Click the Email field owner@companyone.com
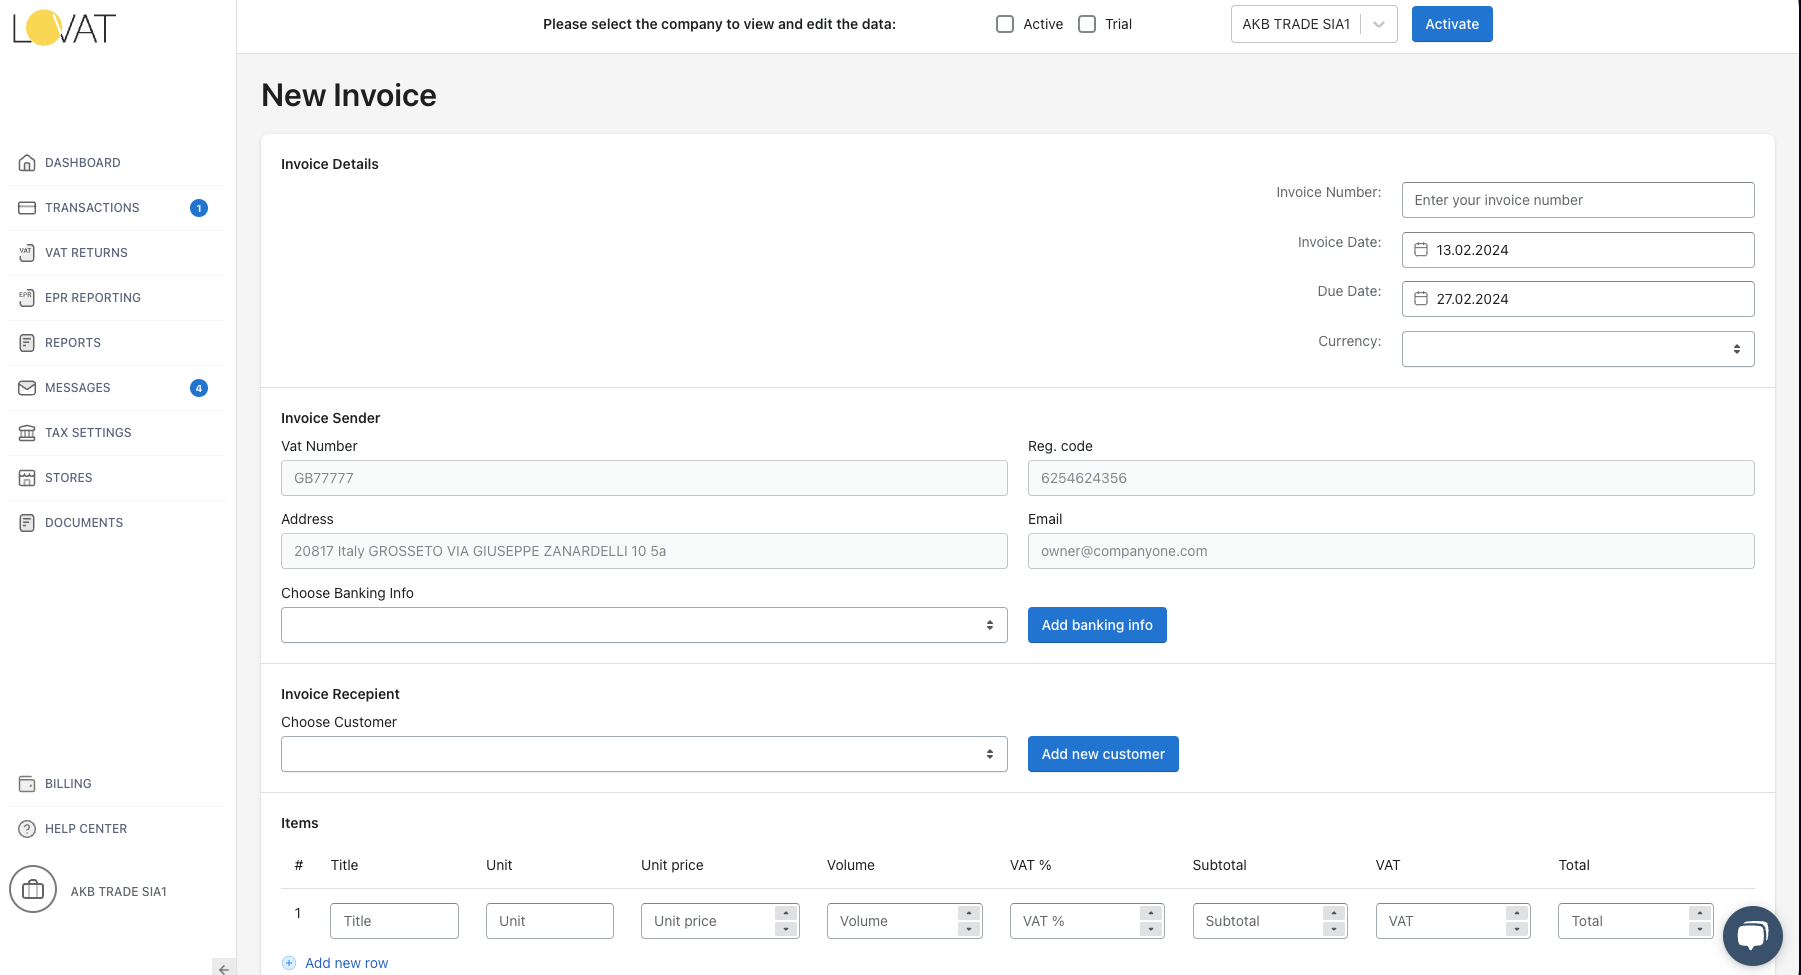Viewport: 1801px width, 975px height. click(1391, 551)
